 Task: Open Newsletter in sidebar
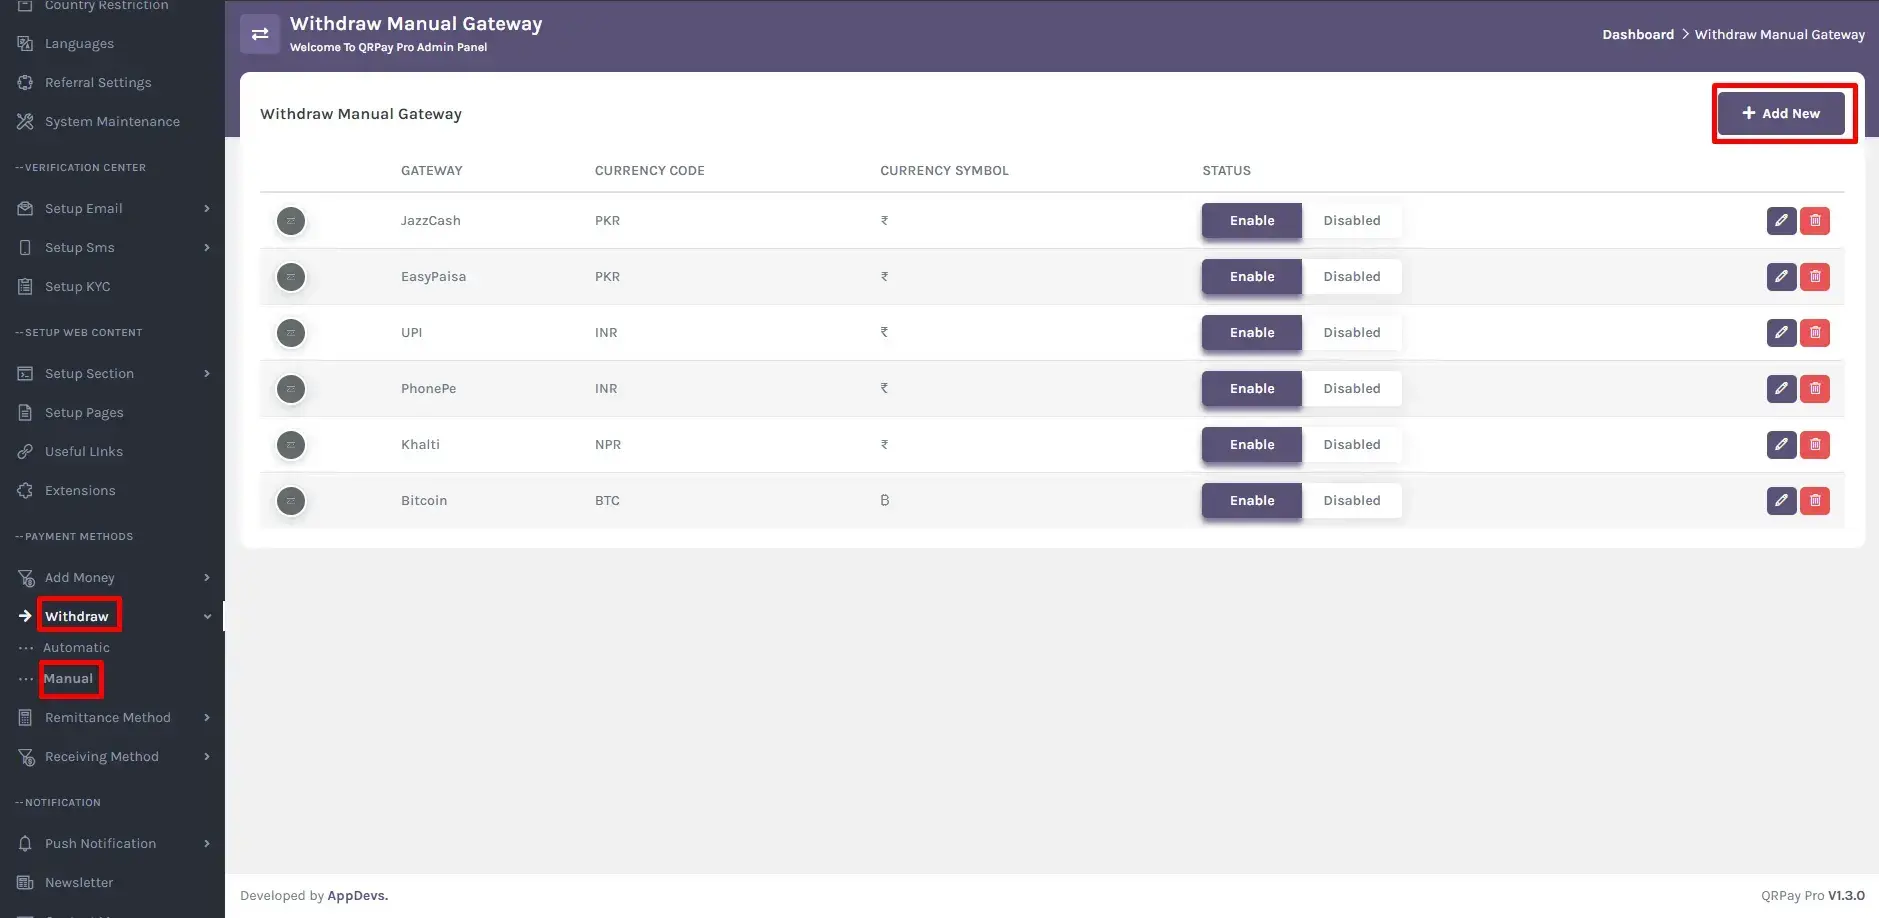79,882
